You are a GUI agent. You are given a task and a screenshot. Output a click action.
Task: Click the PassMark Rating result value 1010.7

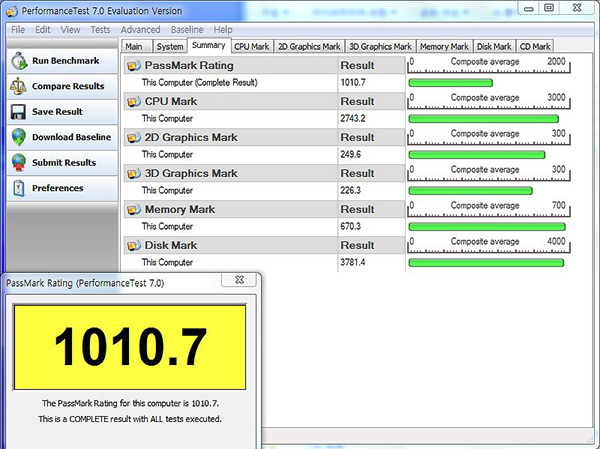[x=353, y=83]
